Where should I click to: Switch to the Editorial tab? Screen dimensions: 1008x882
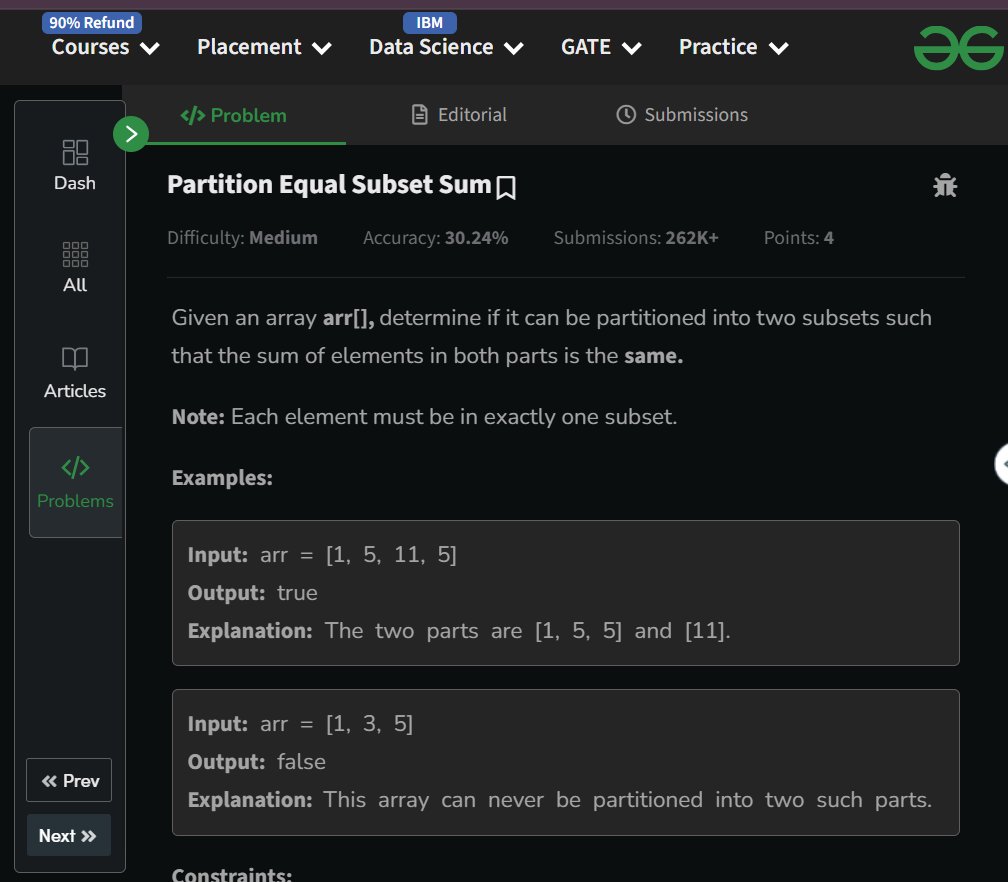(459, 114)
